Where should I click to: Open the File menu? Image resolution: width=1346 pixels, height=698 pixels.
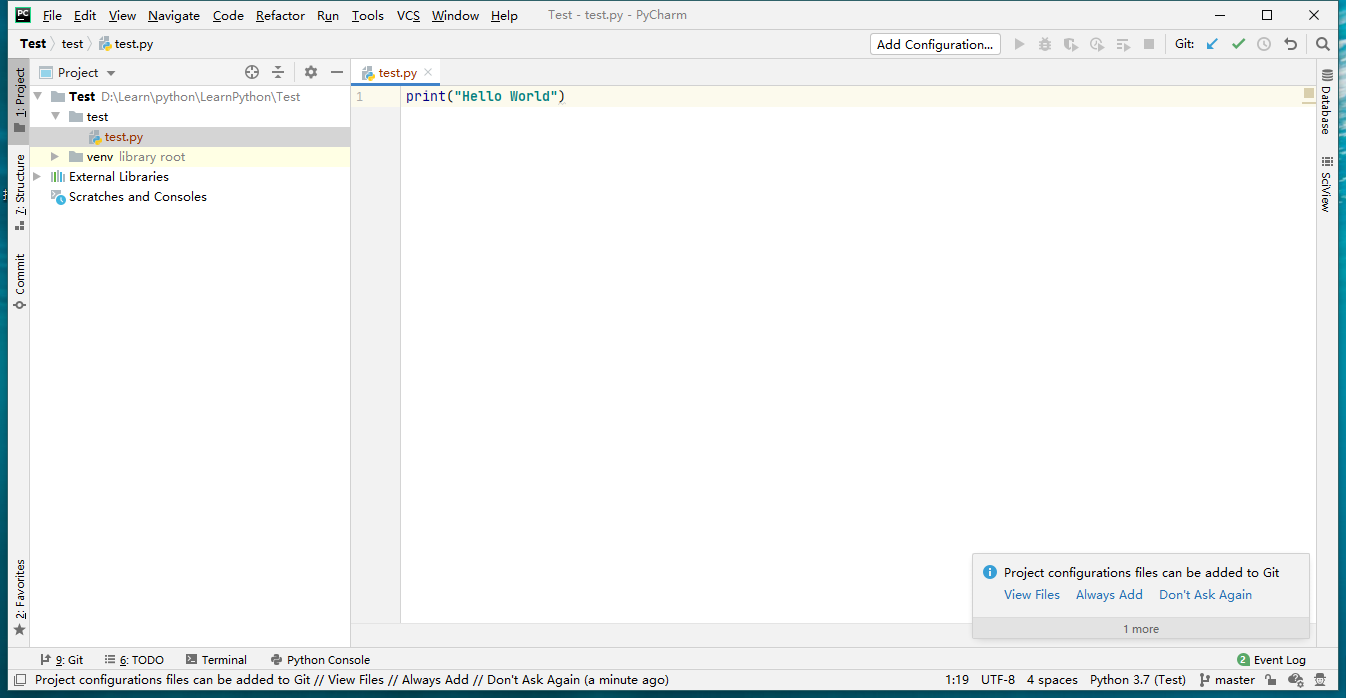click(52, 16)
